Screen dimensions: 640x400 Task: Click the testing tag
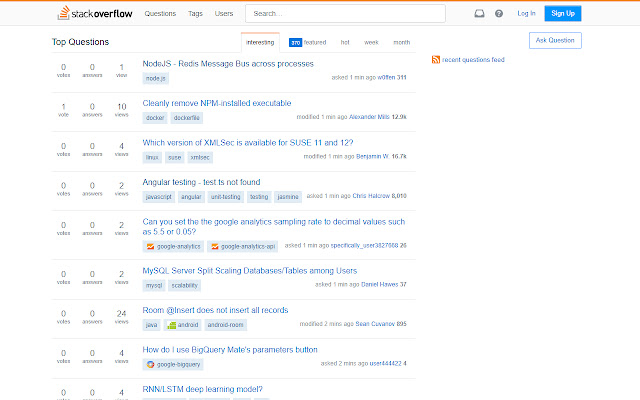(x=259, y=197)
